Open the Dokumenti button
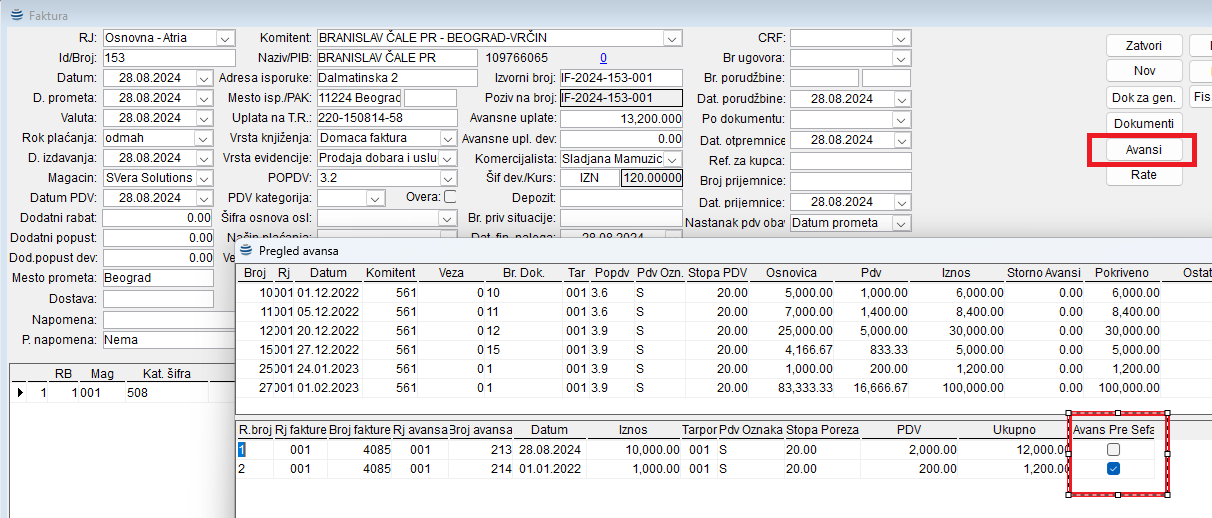 tap(1144, 123)
